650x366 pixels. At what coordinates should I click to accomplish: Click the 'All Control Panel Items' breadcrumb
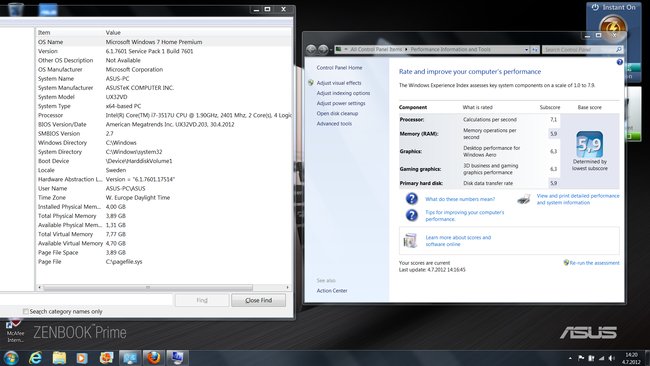(376, 49)
